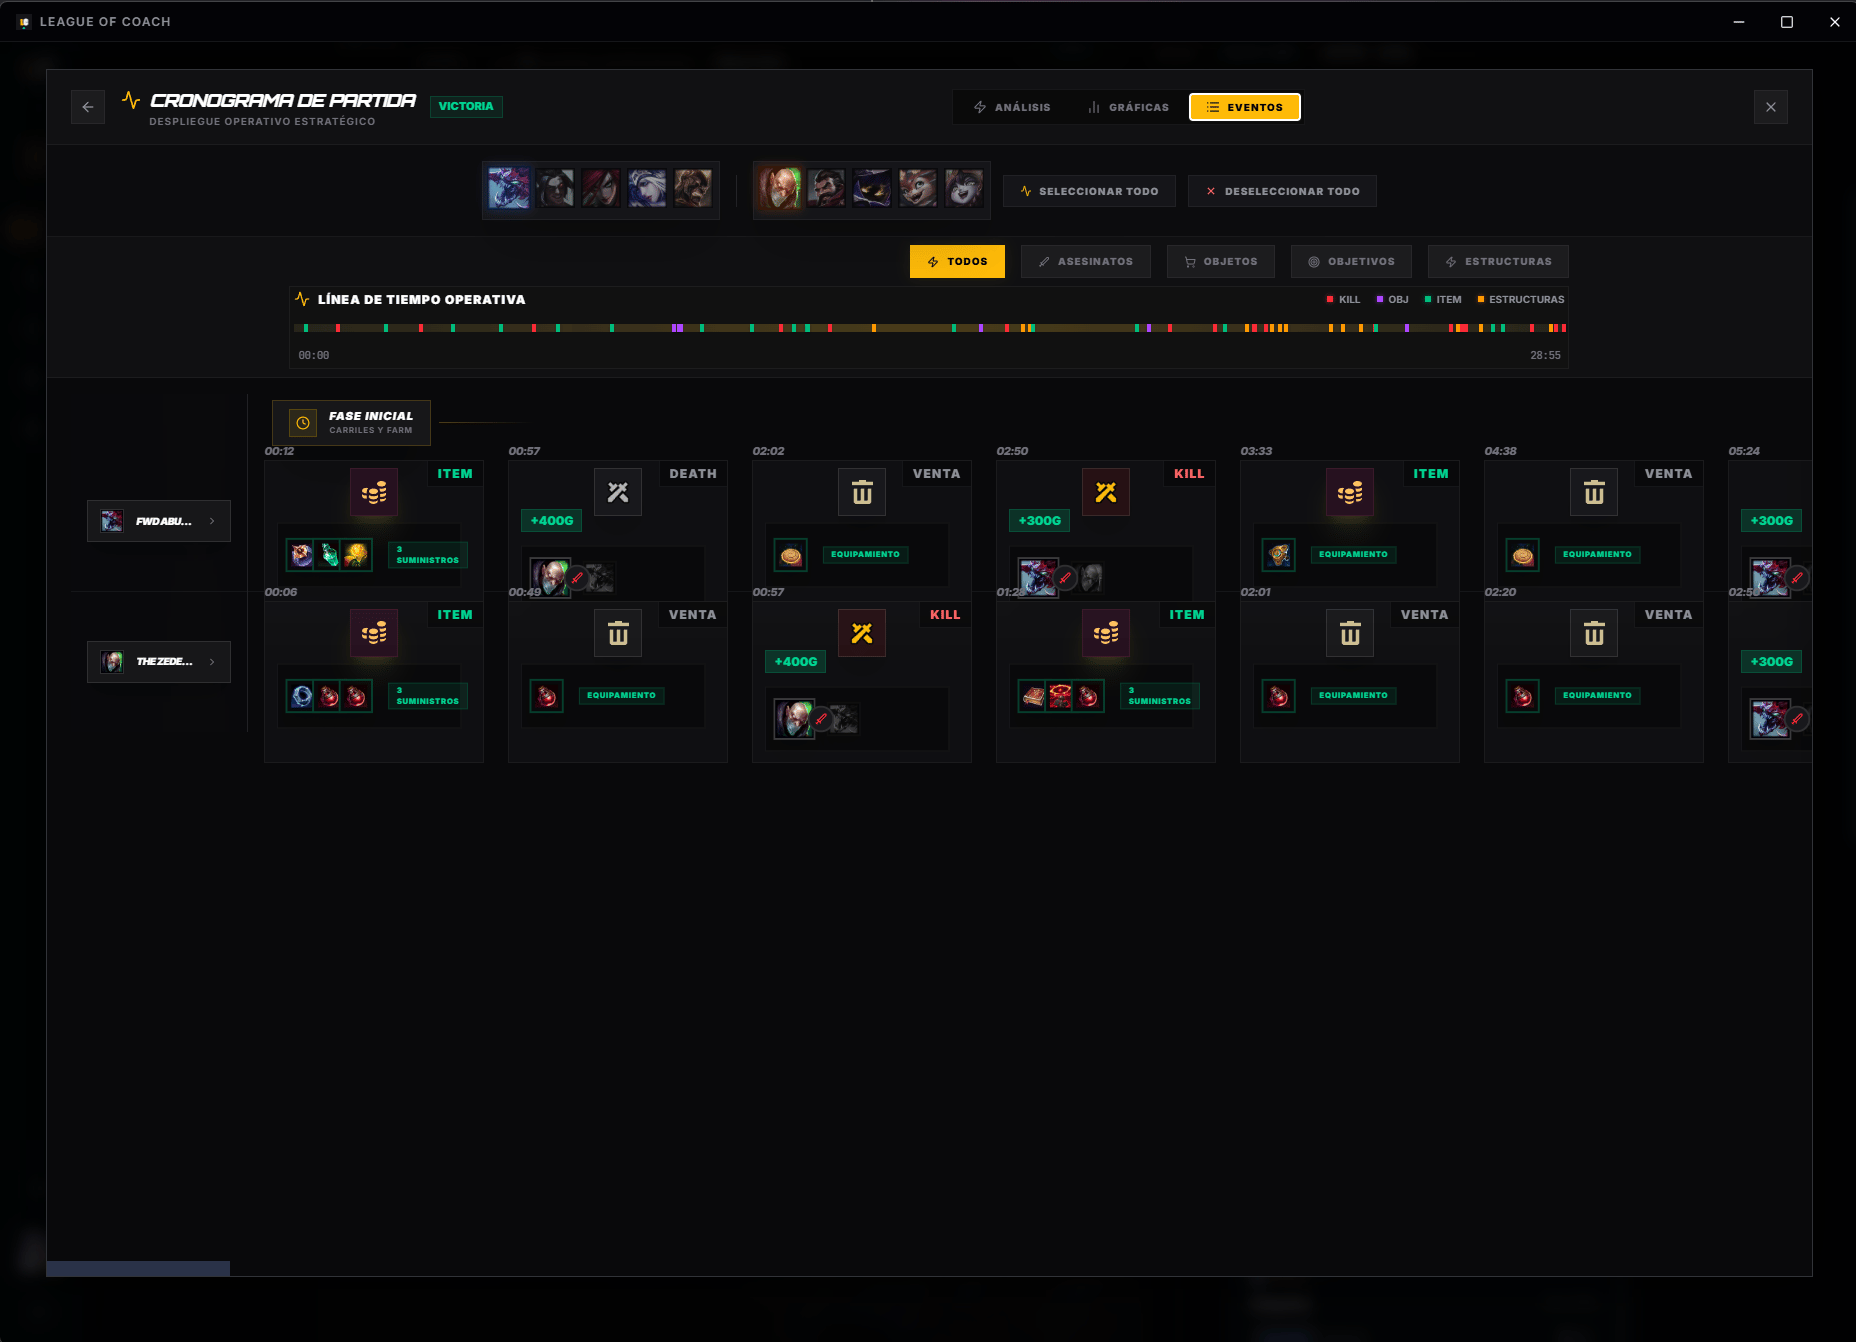Click the green potion item on the 00:12 card
The height and width of the screenshot is (1342, 1856).
coord(329,555)
